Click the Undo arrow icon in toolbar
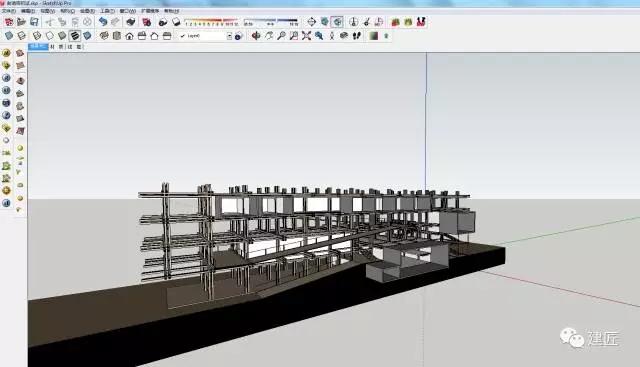Screen dimensions: 640x367 [103, 22]
